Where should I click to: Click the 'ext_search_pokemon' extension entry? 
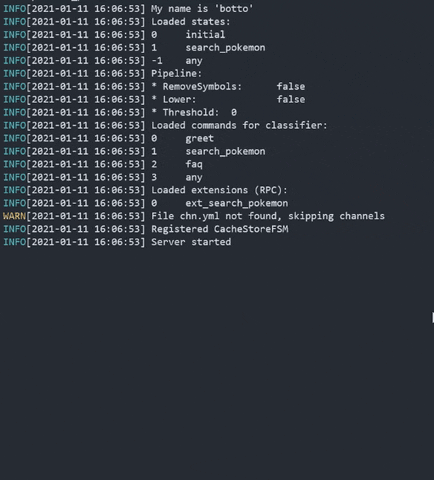[237, 203]
